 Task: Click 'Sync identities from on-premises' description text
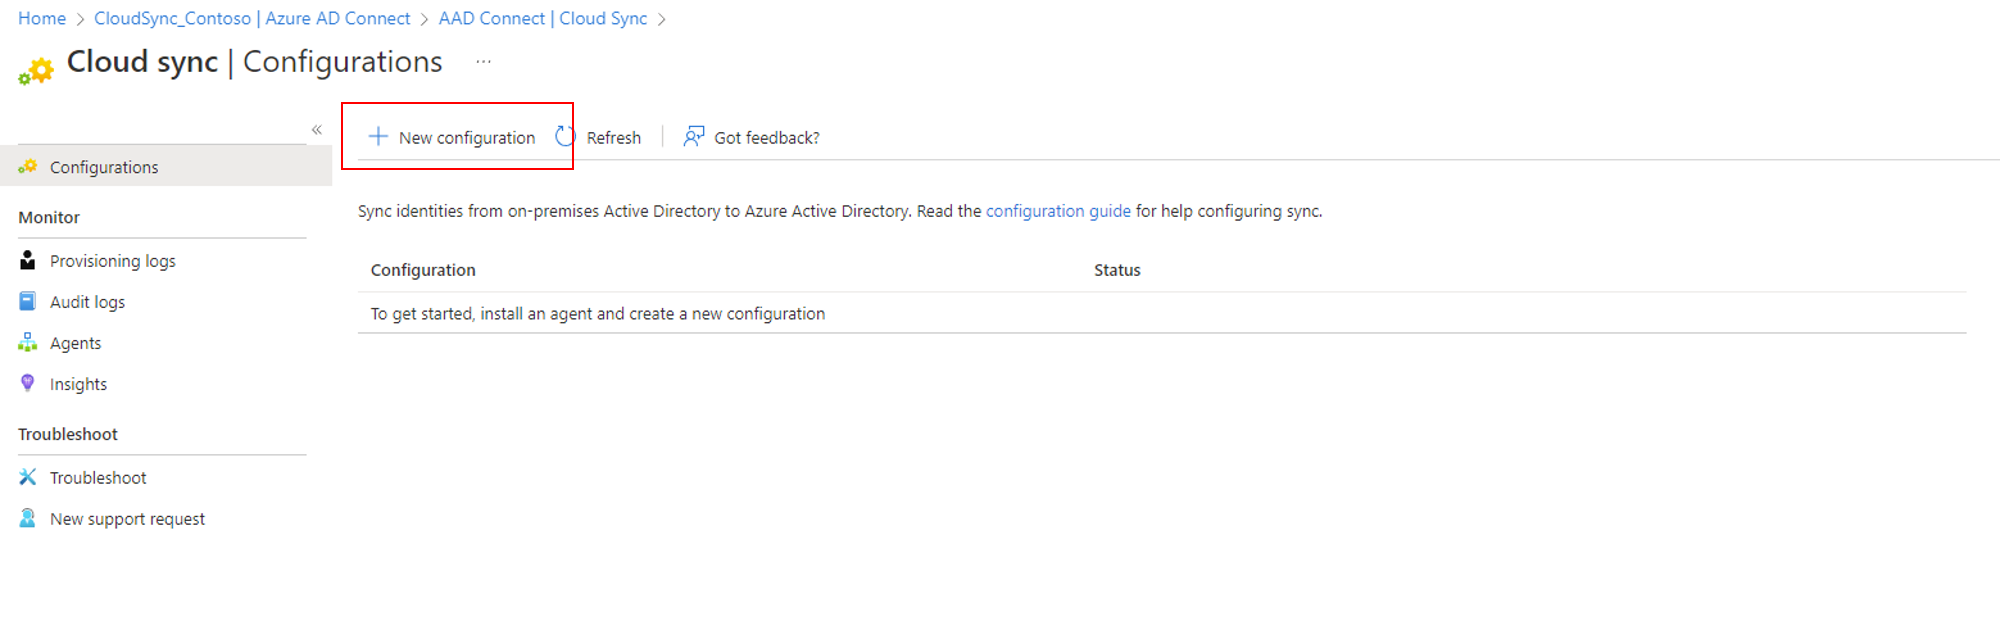pyautogui.click(x=840, y=211)
